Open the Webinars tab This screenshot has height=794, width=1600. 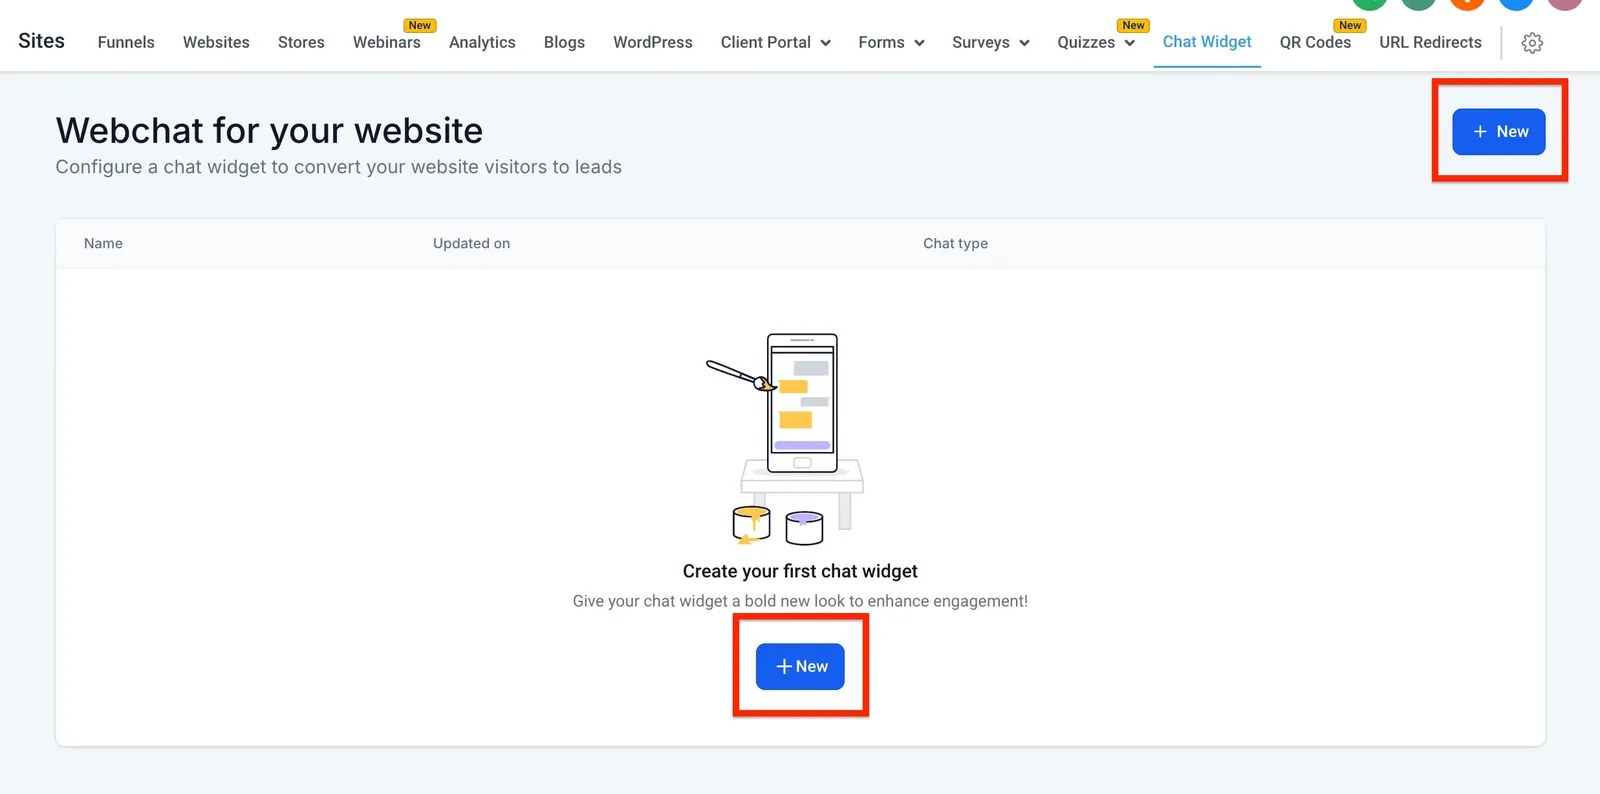pos(387,42)
